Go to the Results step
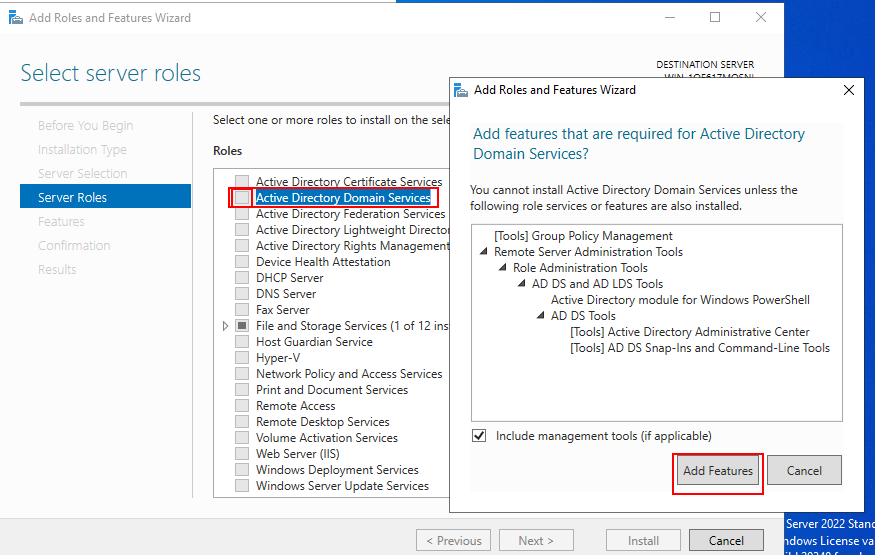The height and width of the screenshot is (555, 875). click(x=57, y=269)
